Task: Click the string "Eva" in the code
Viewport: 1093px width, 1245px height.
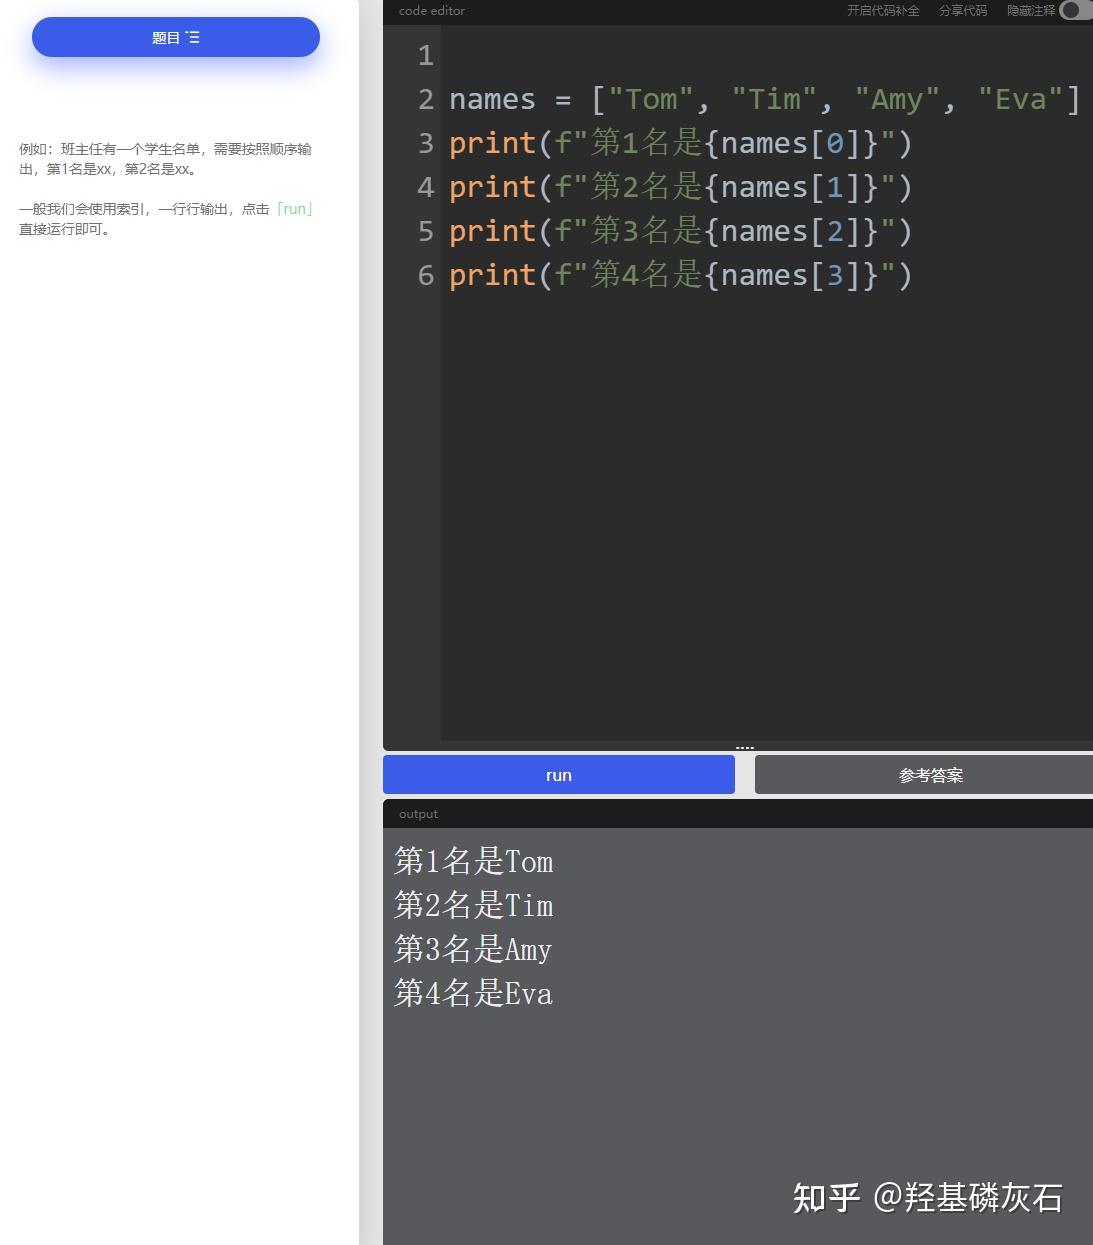Action: click(1022, 99)
